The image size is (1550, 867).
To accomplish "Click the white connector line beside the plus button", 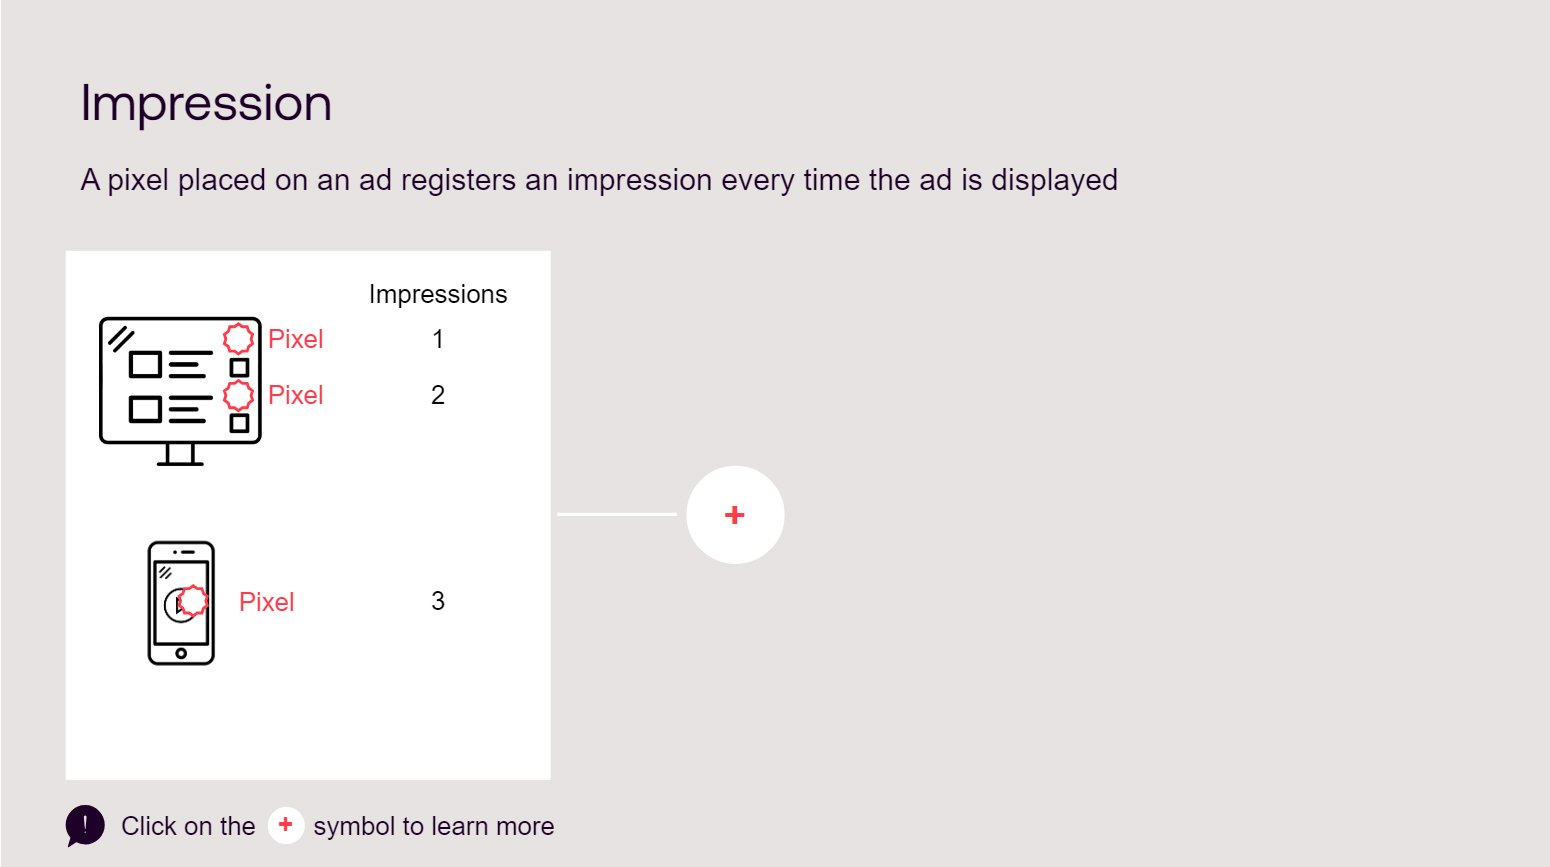I will click(x=617, y=514).
